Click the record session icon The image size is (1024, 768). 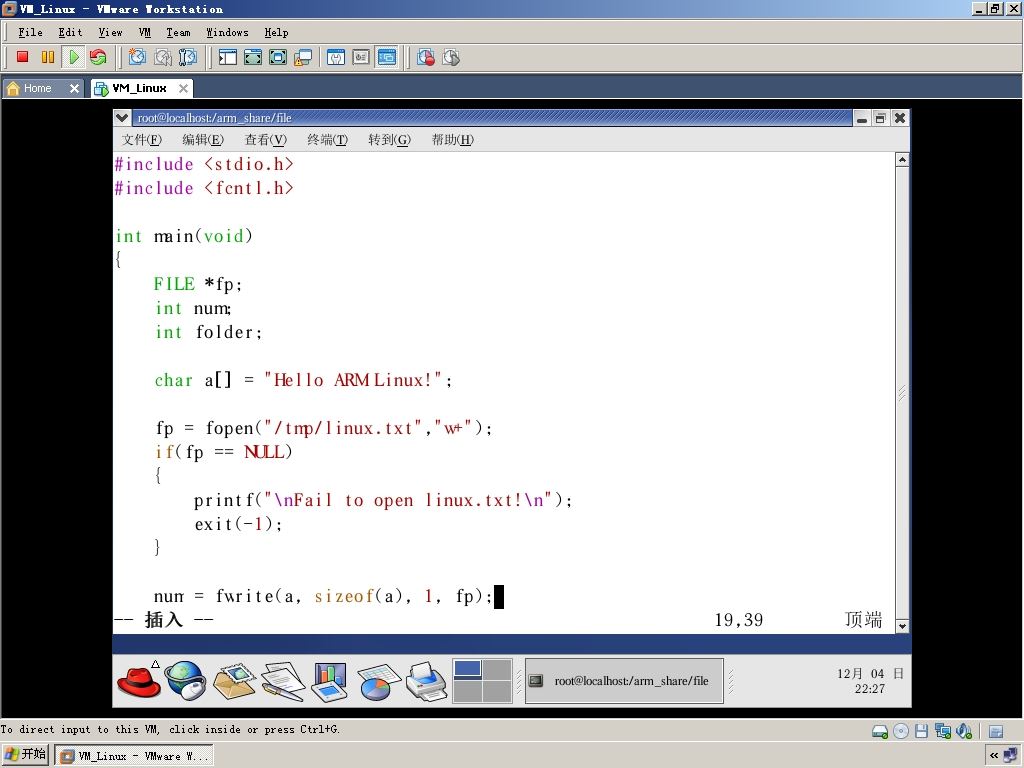pos(426,57)
